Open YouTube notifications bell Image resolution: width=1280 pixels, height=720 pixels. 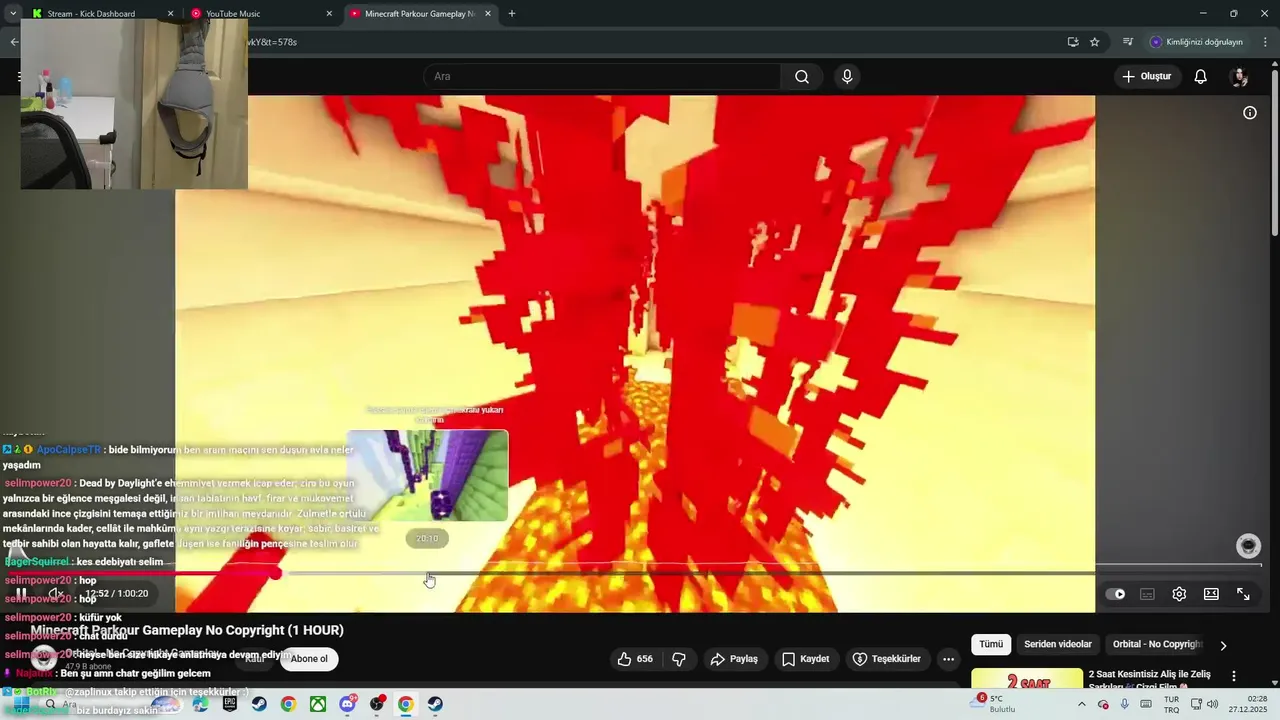(1201, 76)
